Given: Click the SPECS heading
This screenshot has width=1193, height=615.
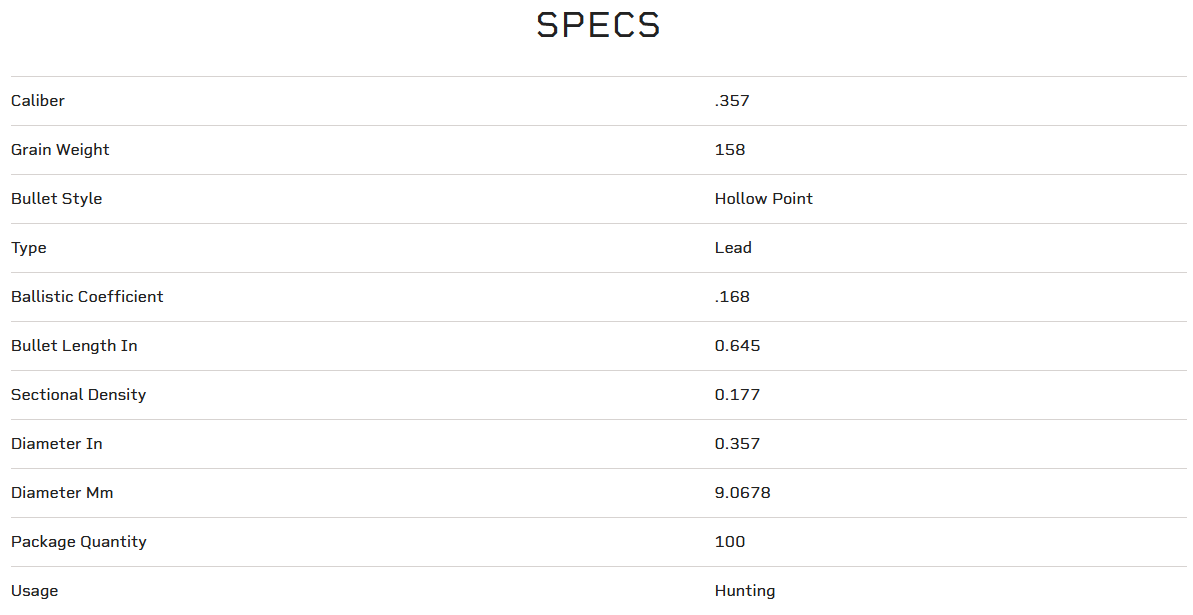Looking at the screenshot, I should coord(598,26).
